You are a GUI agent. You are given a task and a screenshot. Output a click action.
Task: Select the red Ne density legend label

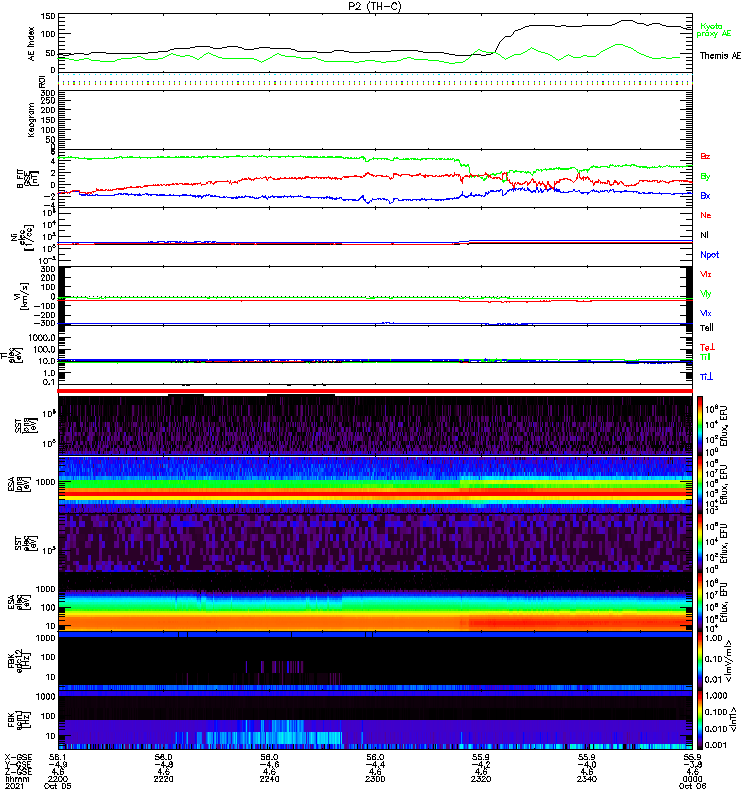tap(706, 215)
